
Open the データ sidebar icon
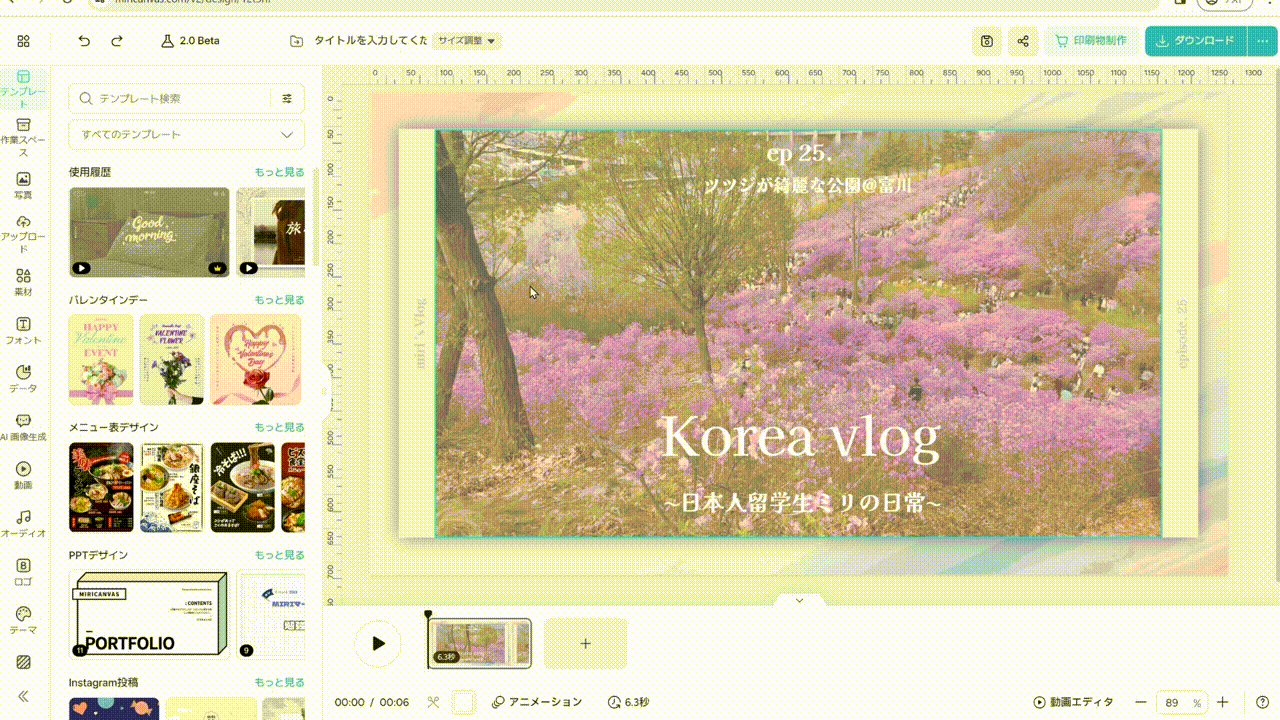click(23, 379)
